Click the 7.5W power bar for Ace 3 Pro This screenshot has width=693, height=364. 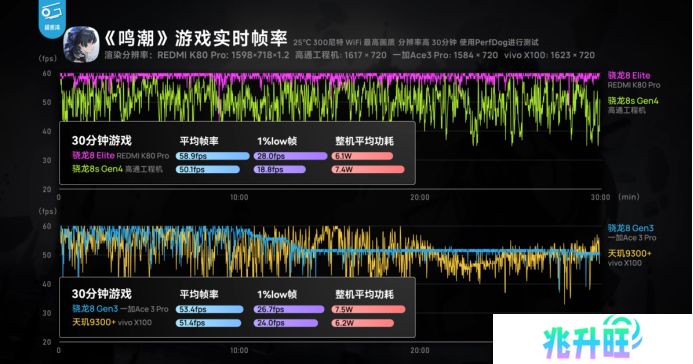(368, 309)
